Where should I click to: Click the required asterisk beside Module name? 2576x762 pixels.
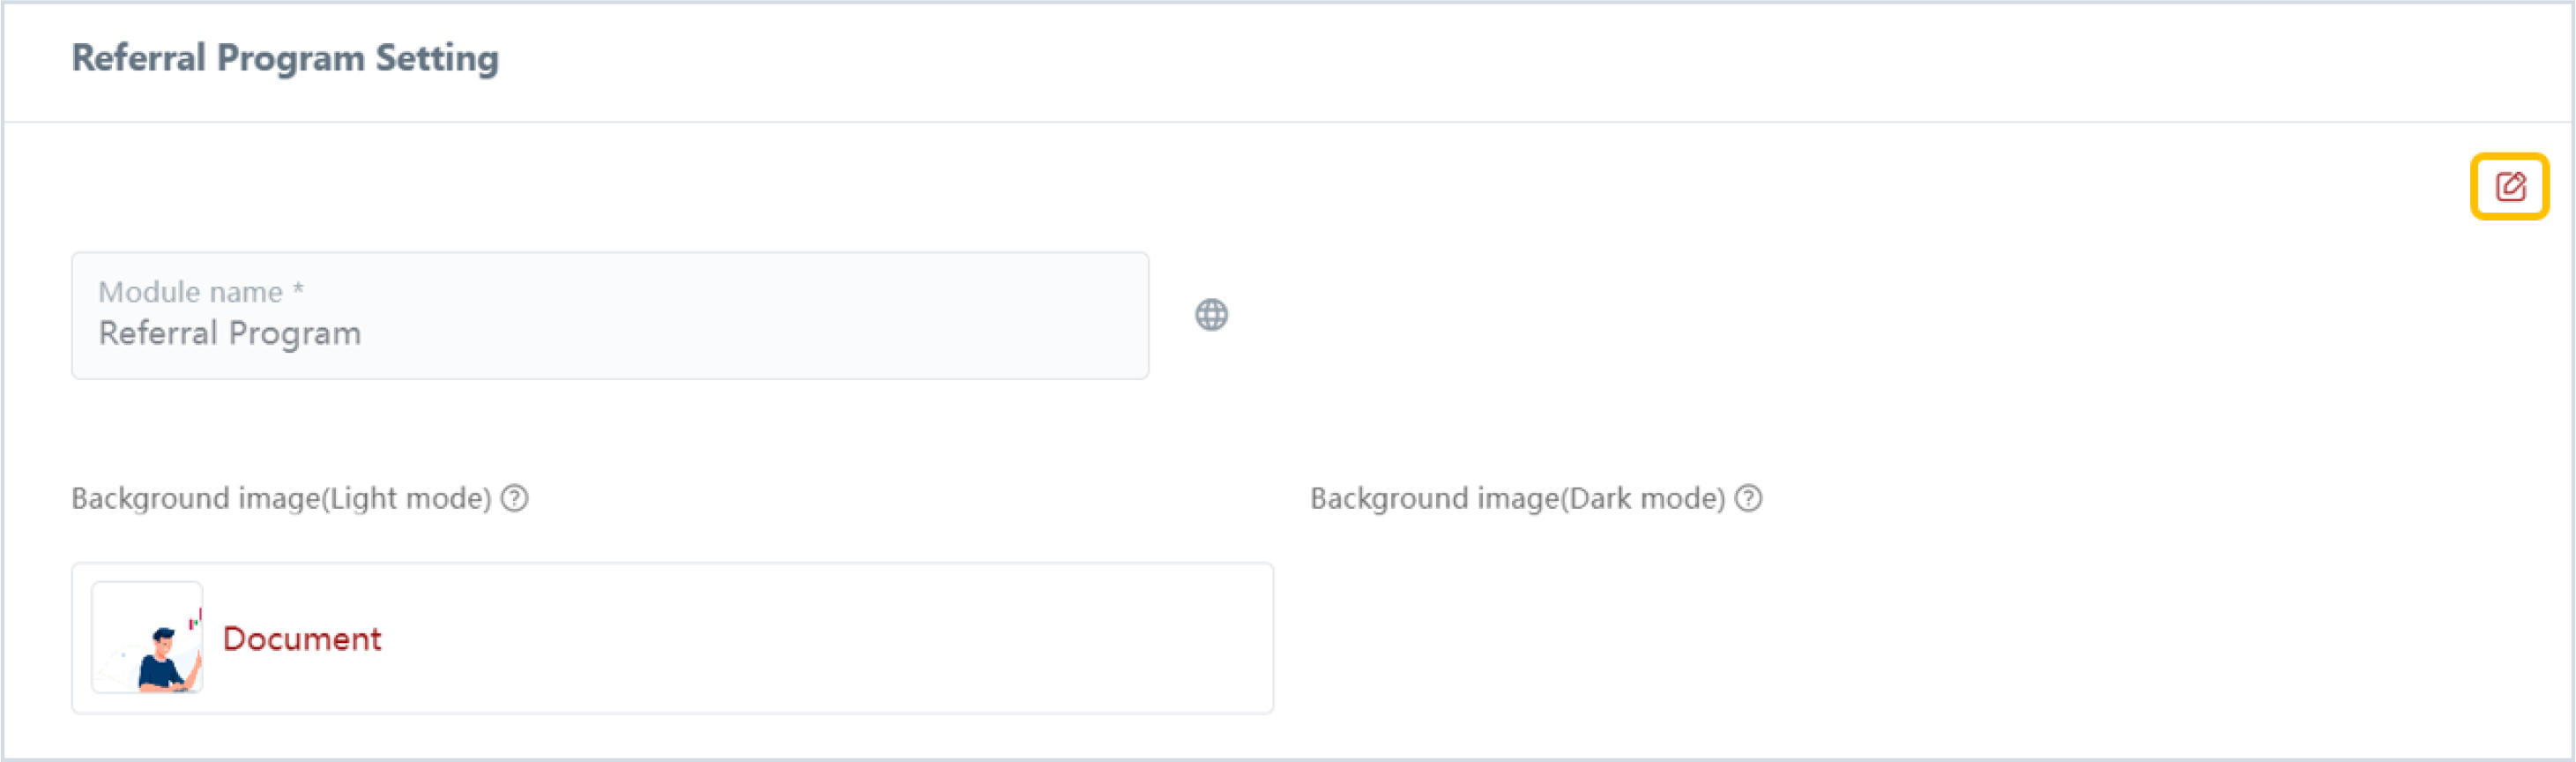pyautogui.click(x=298, y=290)
